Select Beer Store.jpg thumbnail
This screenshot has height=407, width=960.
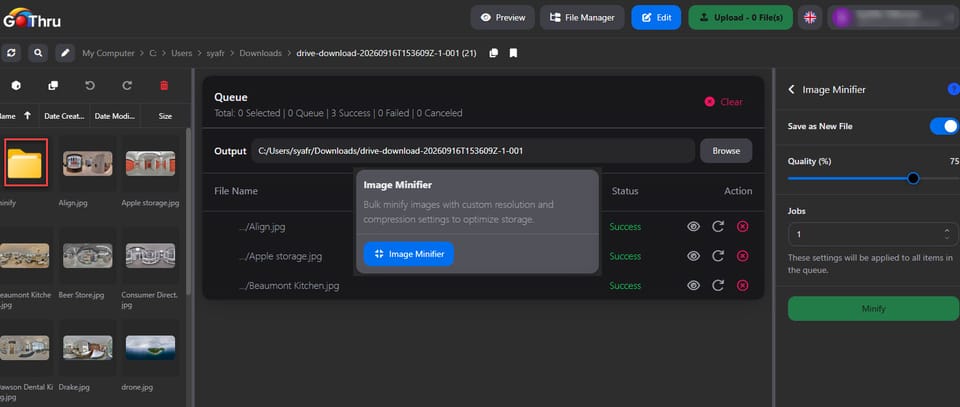tap(88, 256)
